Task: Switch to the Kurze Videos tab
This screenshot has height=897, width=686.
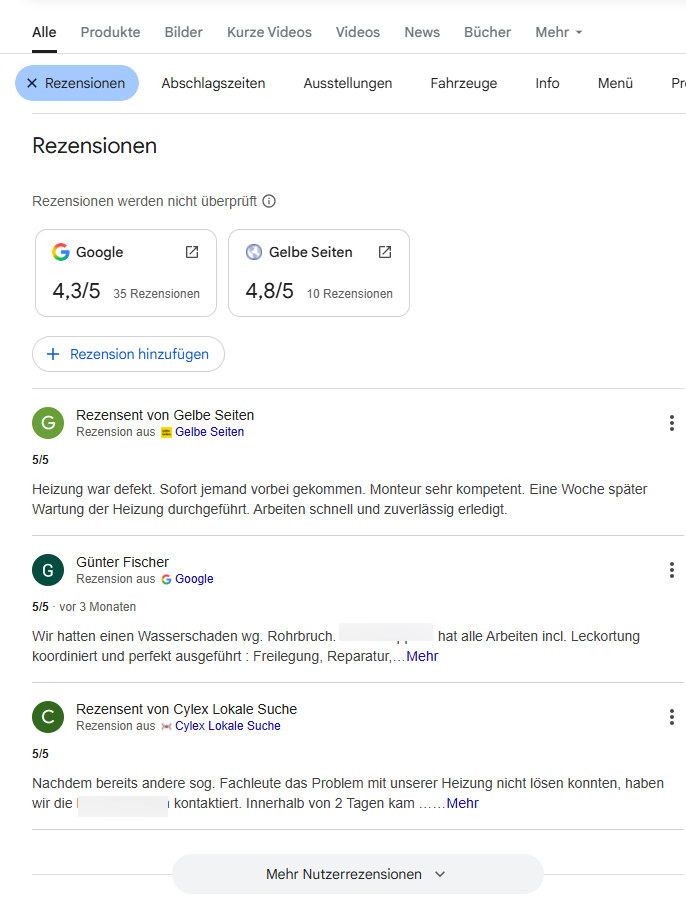Action: tap(269, 32)
